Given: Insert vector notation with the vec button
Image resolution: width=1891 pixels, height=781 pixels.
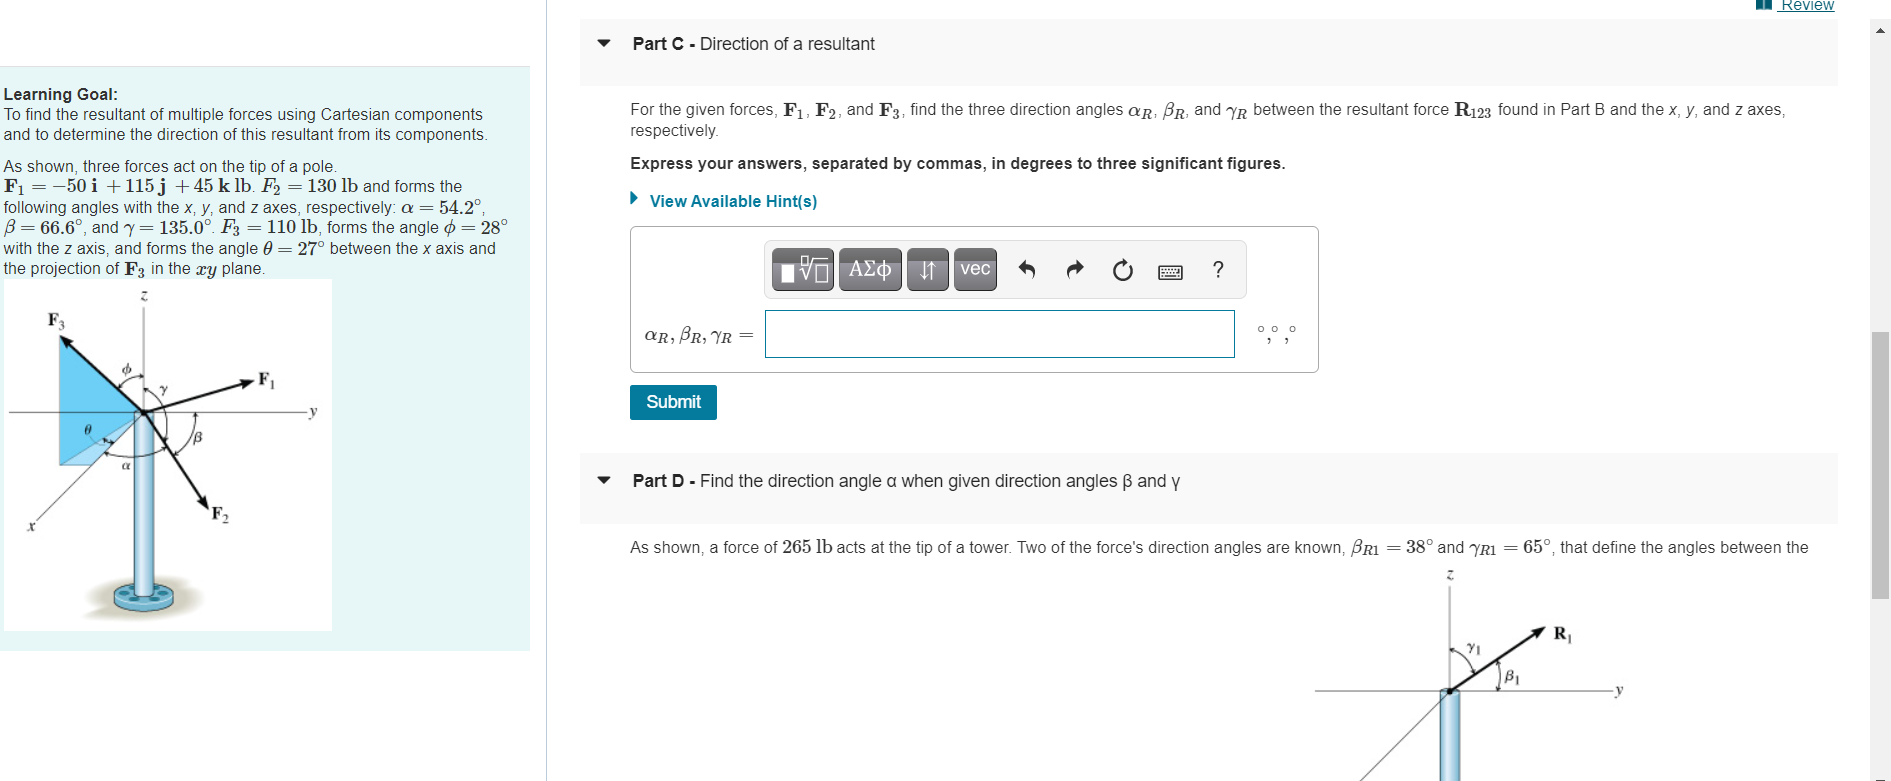Looking at the screenshot, I should (974, 269).
